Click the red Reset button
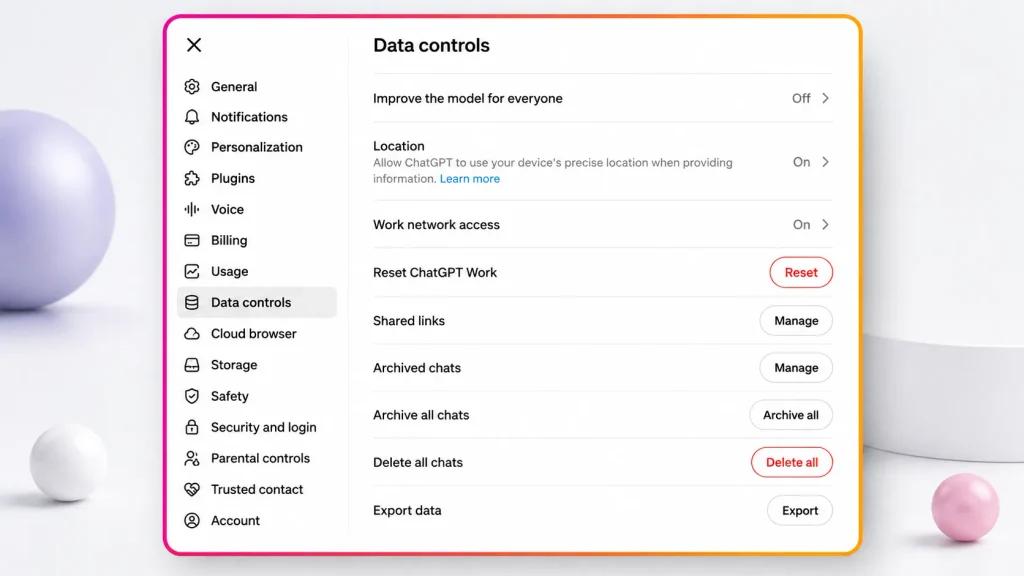This screenshot has width=1024, height=576. [x=801, y=272]
